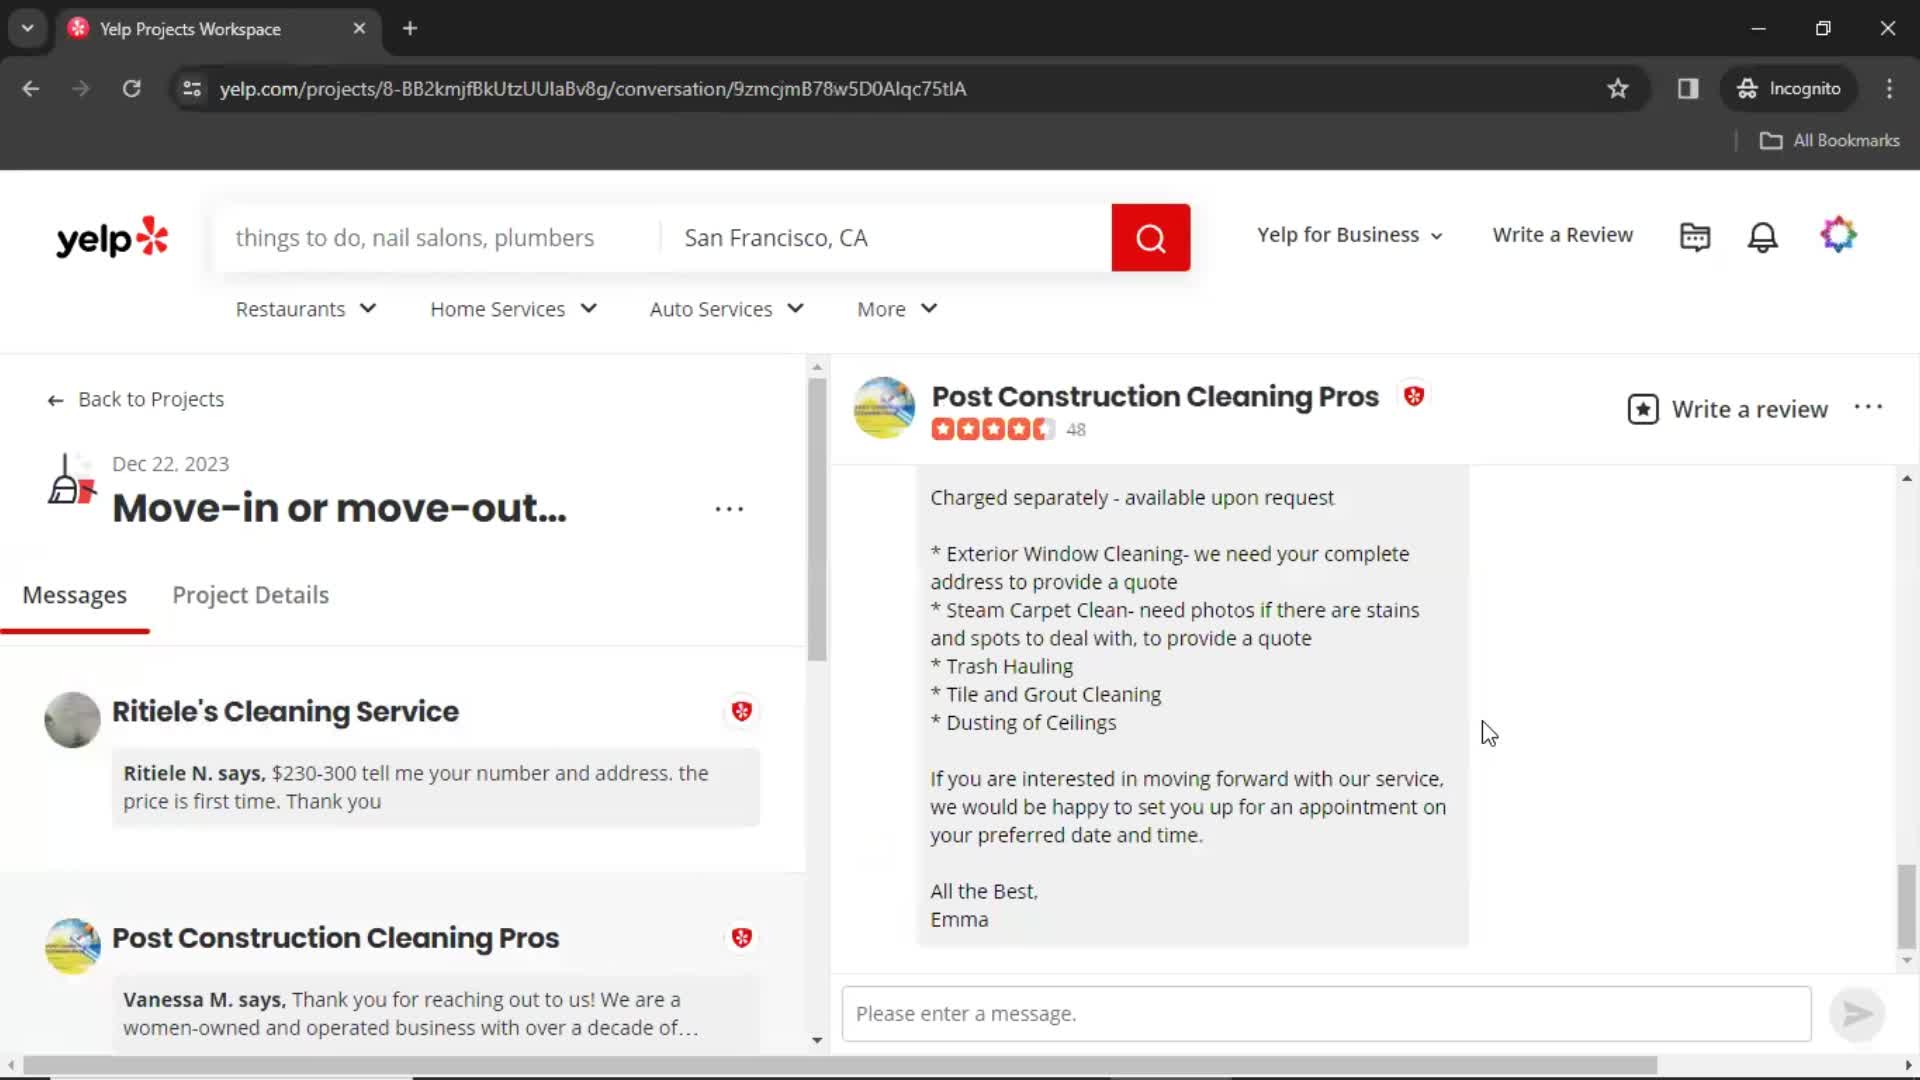The image size is (1920, 1080).
Task: Click the left panel vertical scrollbar
Action: (817, 520)
